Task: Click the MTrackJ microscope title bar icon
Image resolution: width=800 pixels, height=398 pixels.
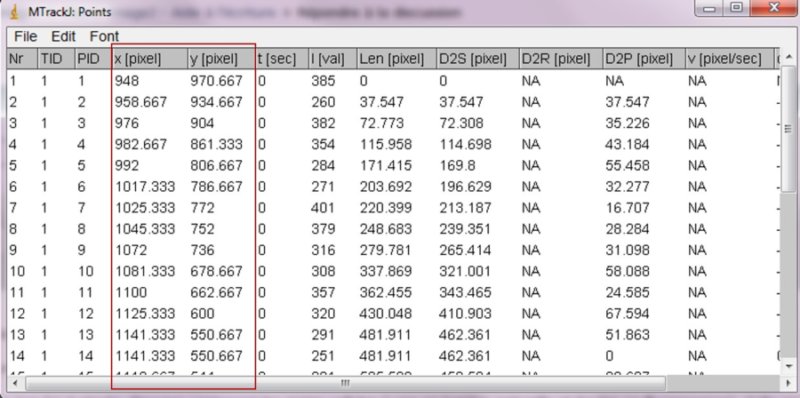Action: 15,12
